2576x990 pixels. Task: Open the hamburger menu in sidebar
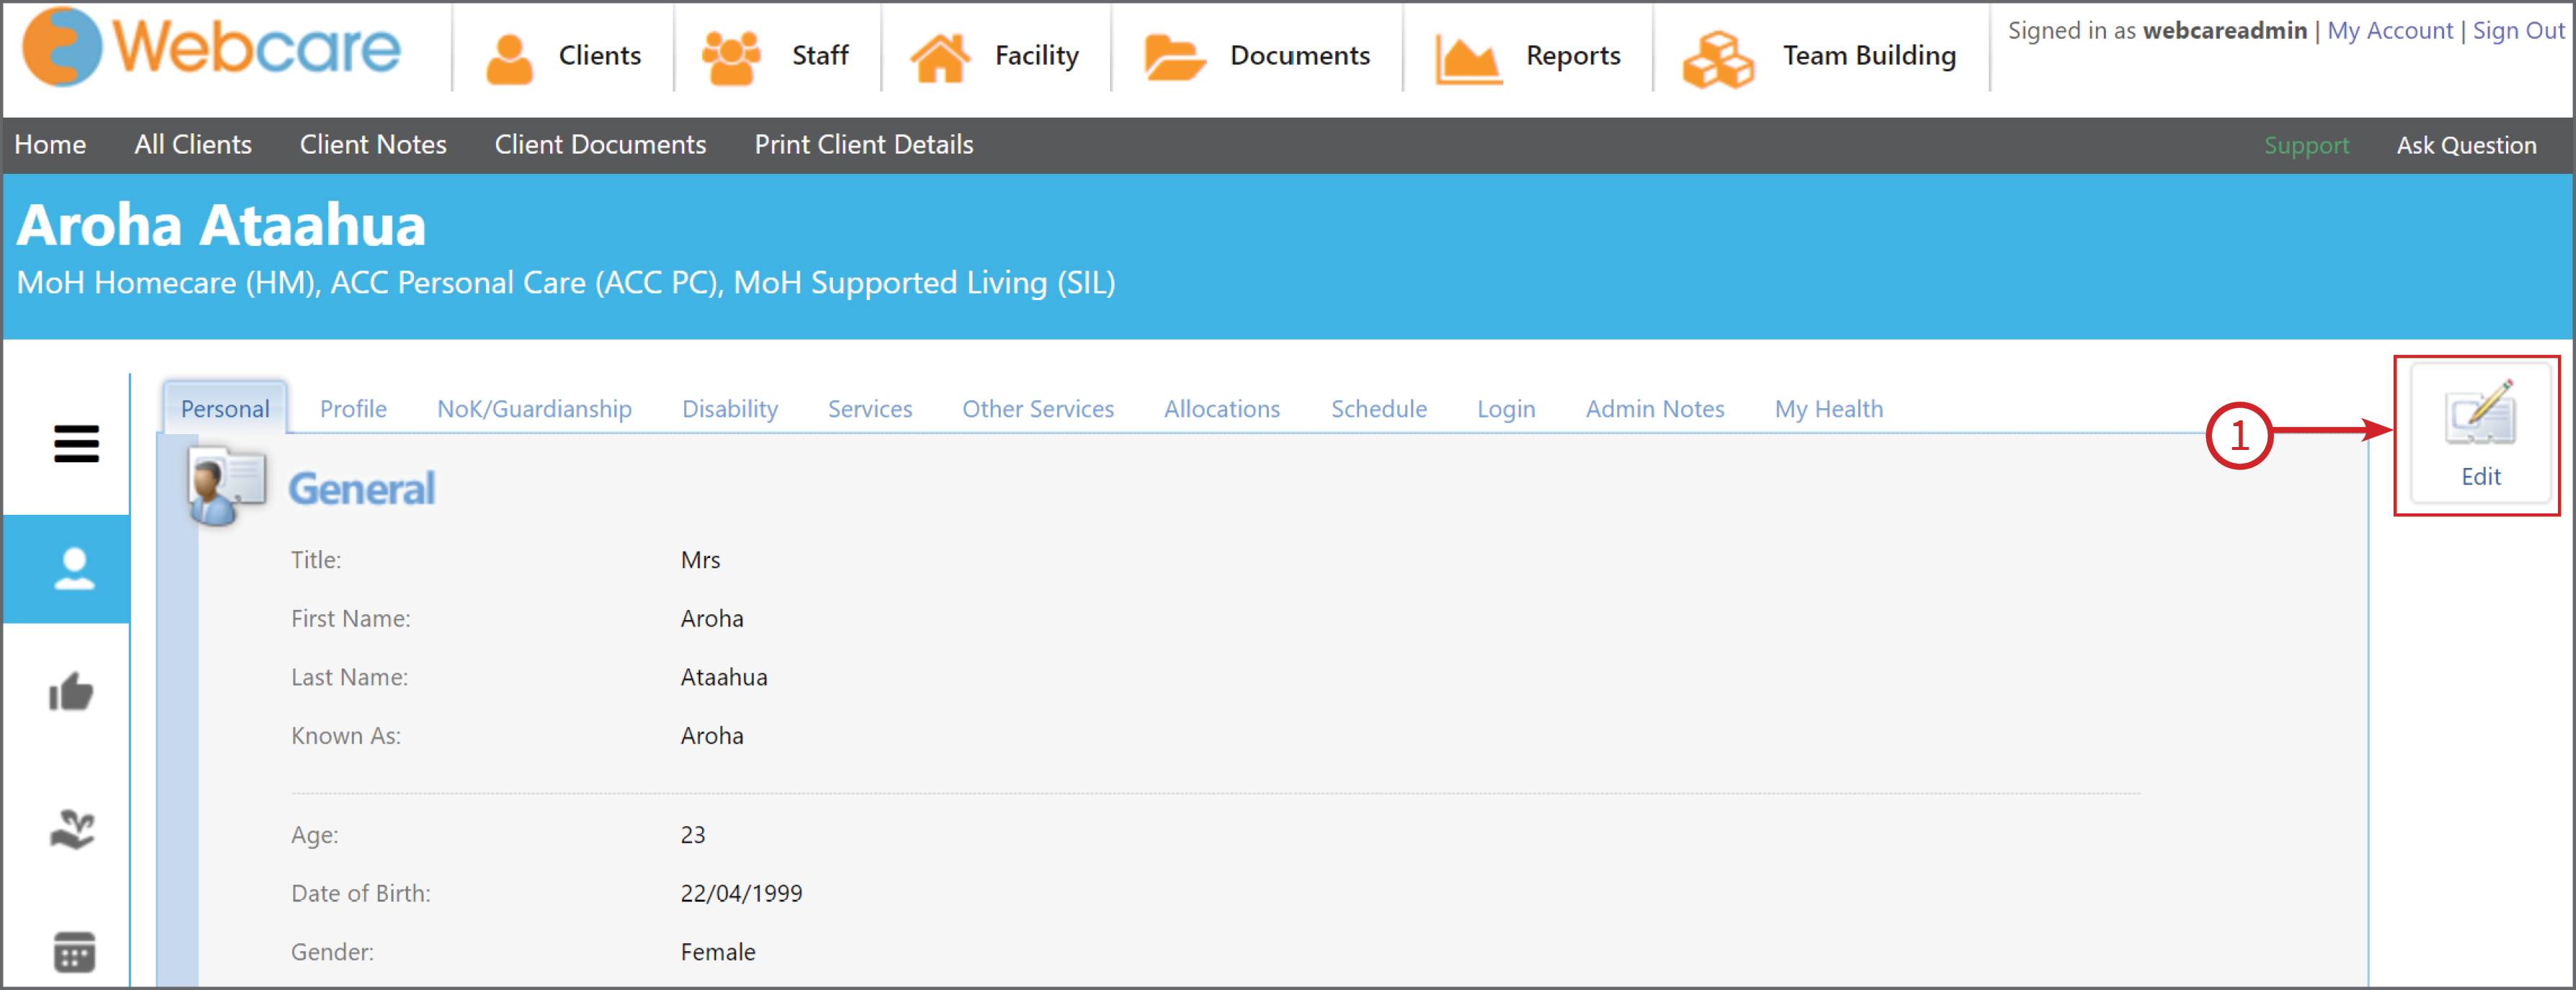76,443
